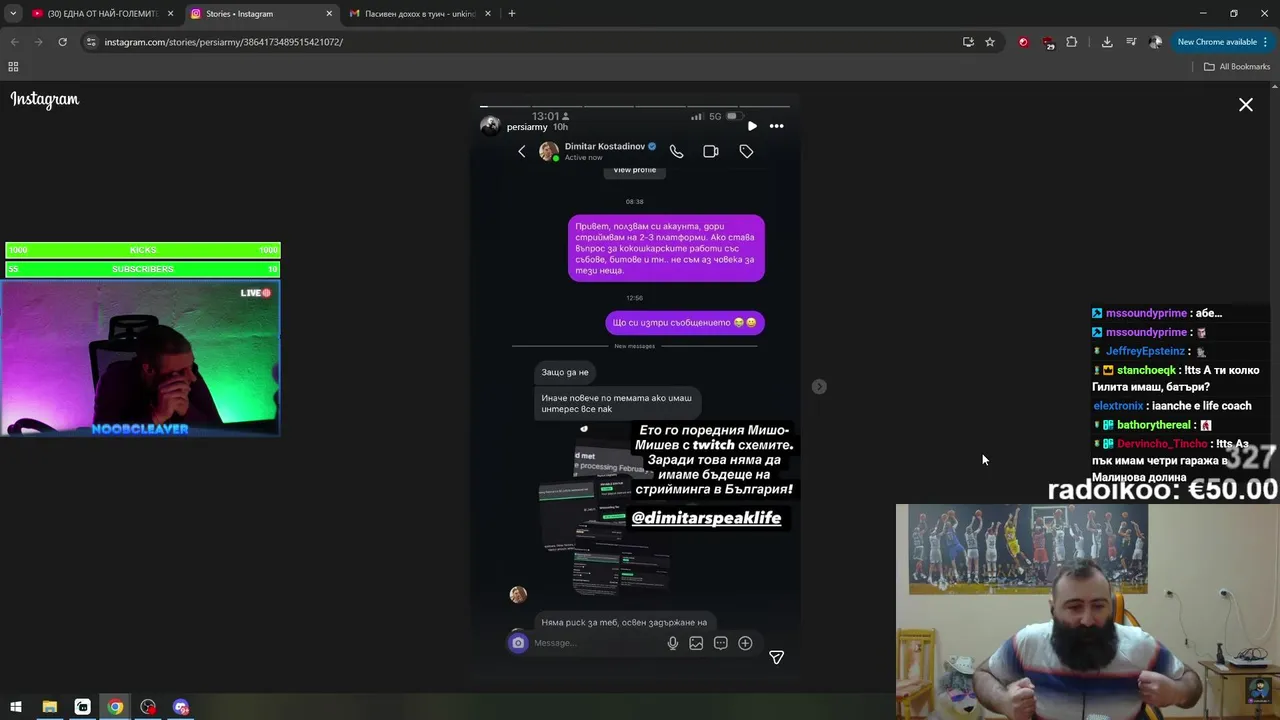Click the install app icon in address bar
The width and height of the screenshot is (1280, 720).
[x=968, y=42]
